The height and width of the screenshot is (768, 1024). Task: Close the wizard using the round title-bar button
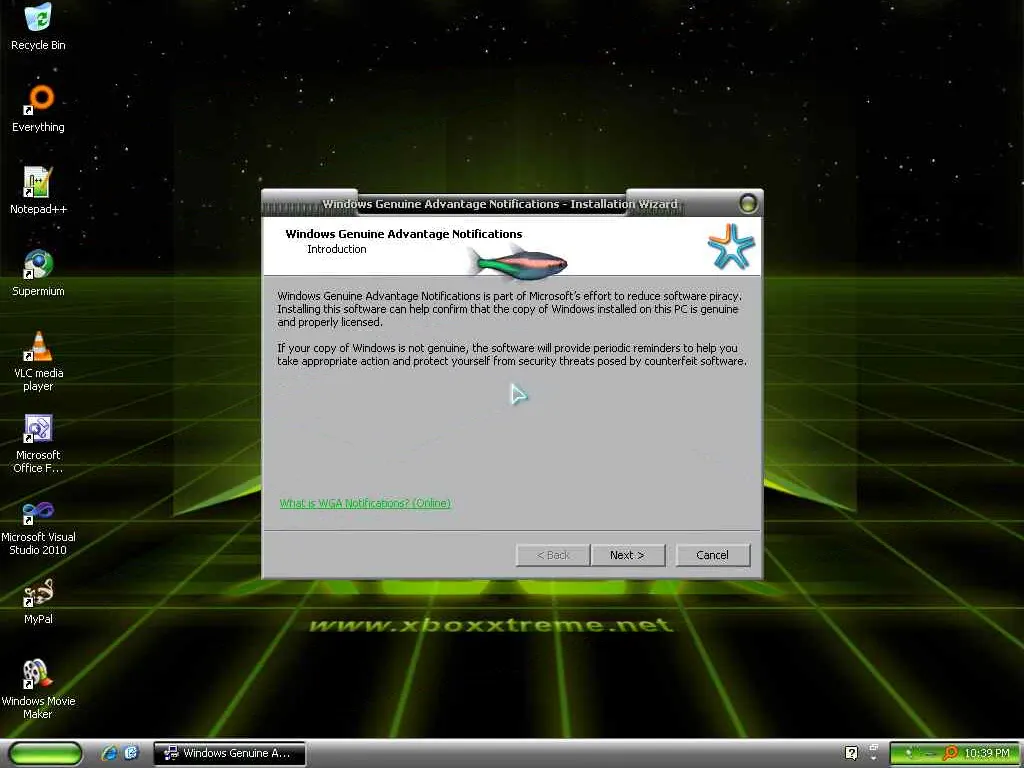tap(748, 203)
